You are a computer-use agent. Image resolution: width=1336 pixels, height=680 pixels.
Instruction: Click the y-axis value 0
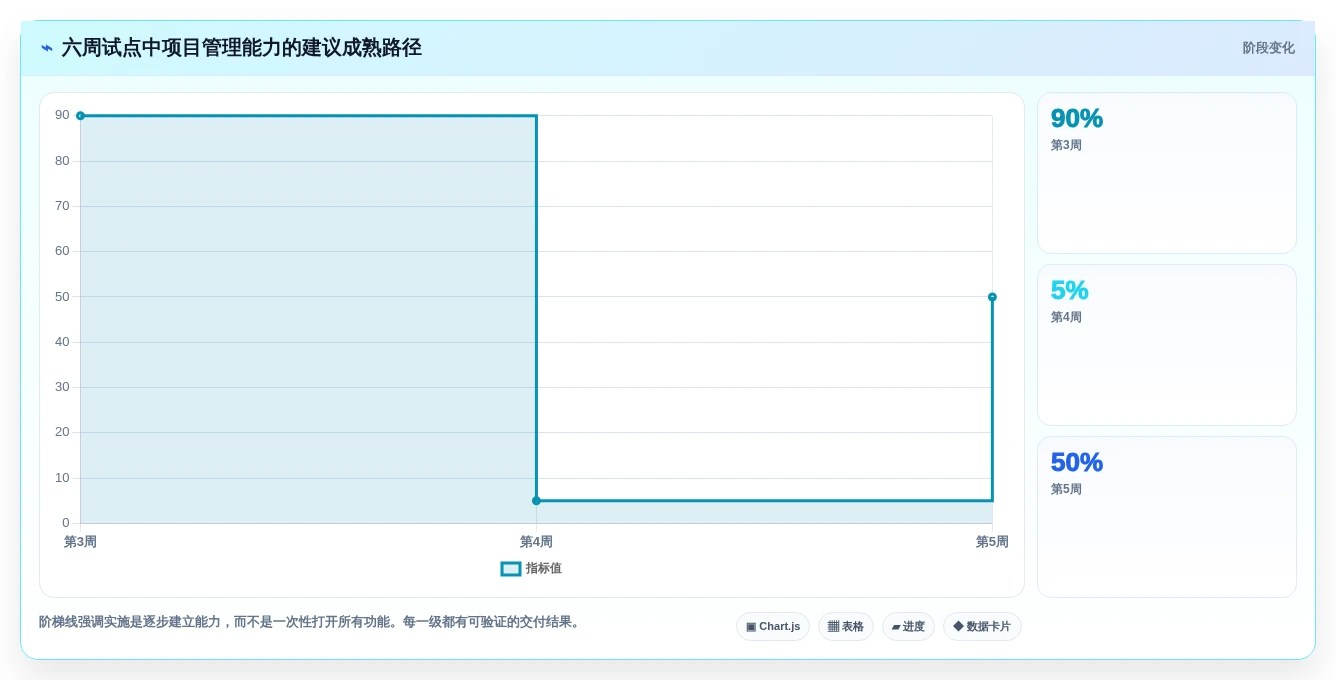pos(66,523)
